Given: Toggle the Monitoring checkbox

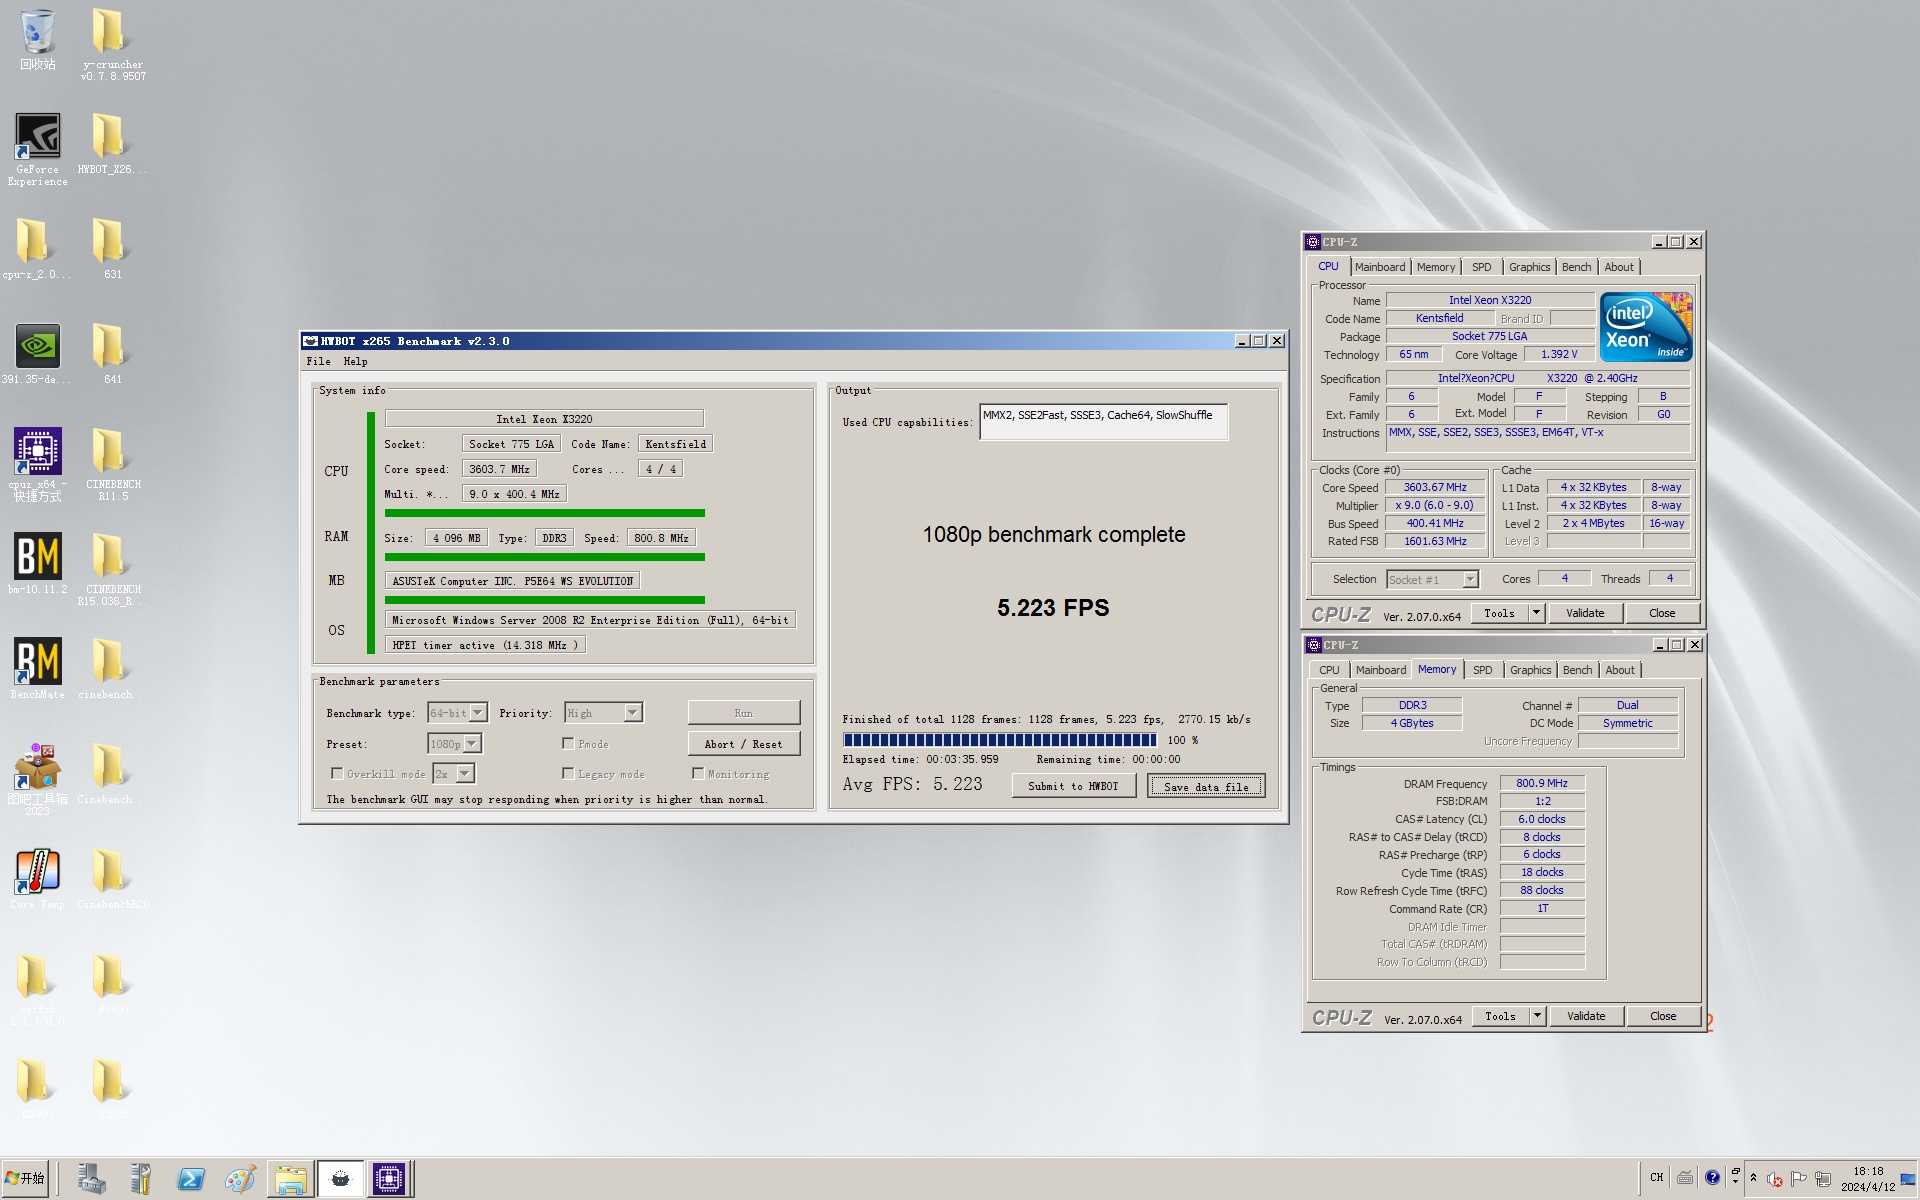Looking at the screenshot, I should (698, 773).
